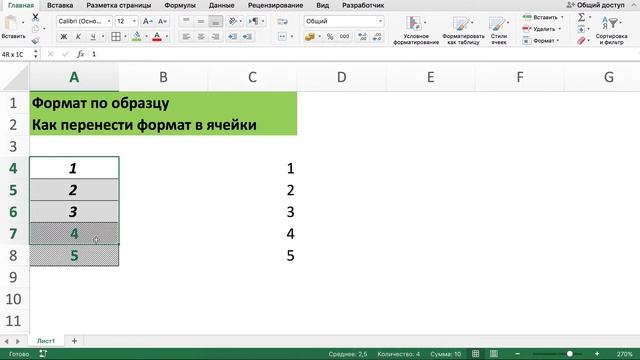Screen dimensions: 640x360
Task: Toggle align text right
Action: [x=216, y=37]
